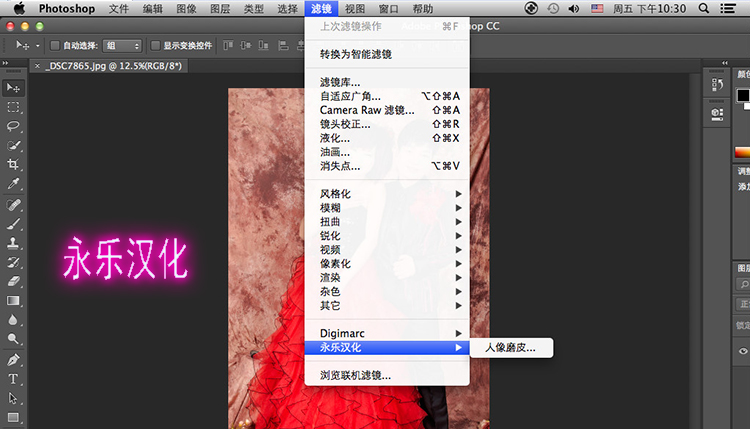
Task: Toggle the layer visibility eye icon
Action: [x=743, y=351]
